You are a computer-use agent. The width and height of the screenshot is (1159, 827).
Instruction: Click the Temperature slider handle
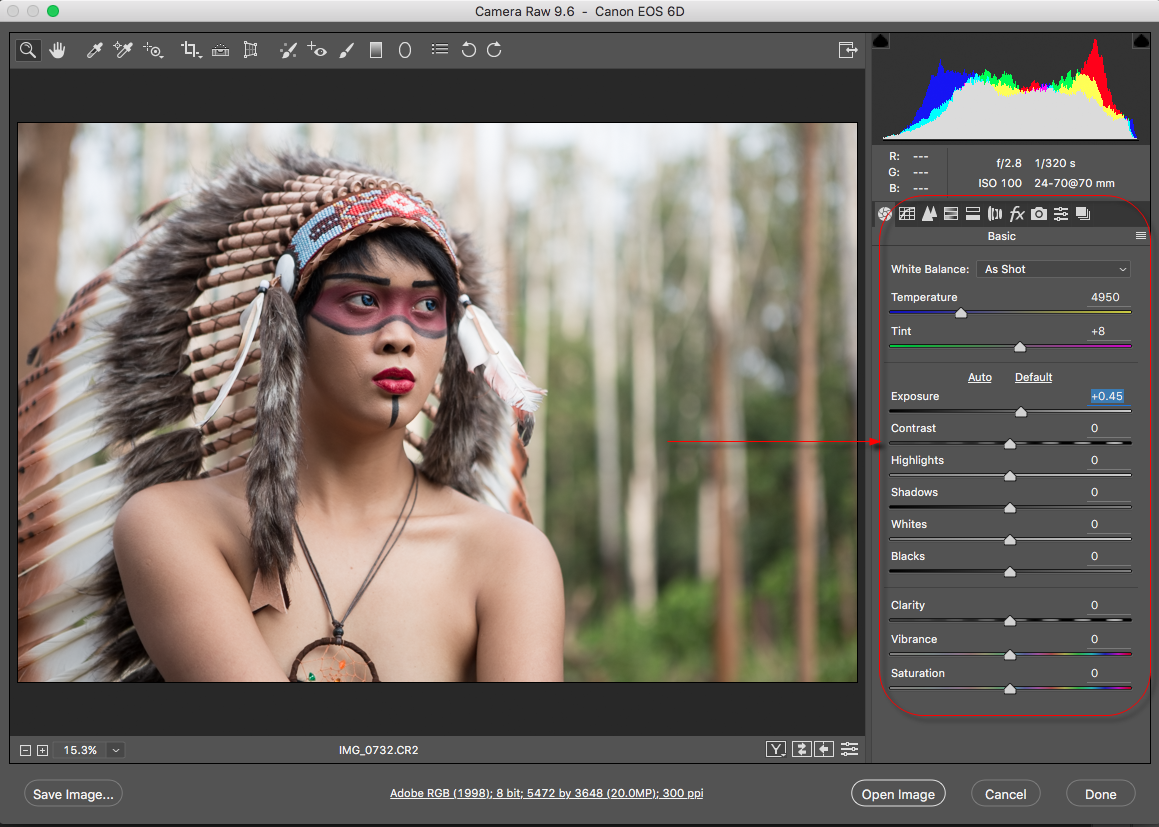(961, 313)
